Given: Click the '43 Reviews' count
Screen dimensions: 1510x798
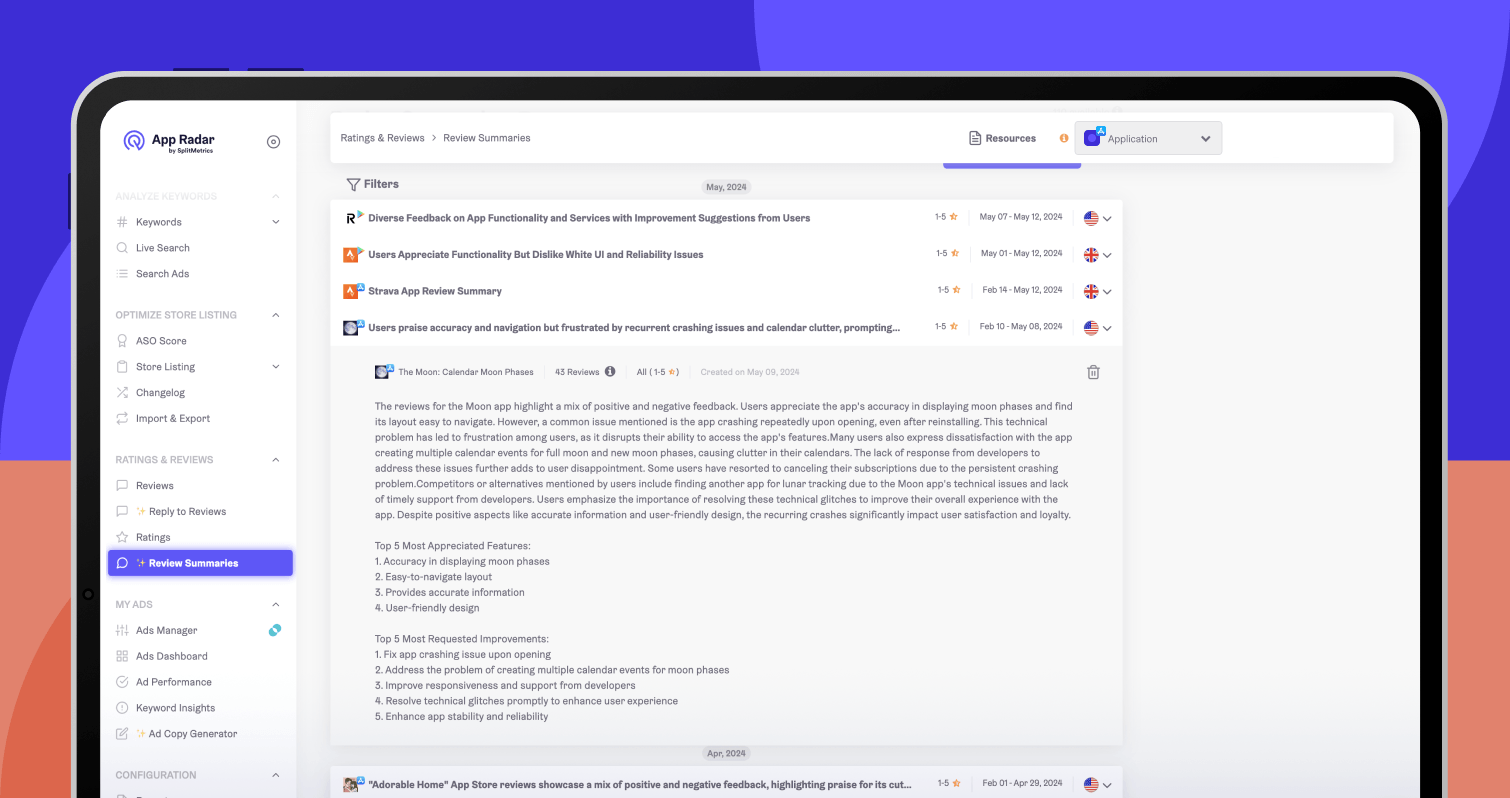Looking at the screenshot, I should [577, 372].
